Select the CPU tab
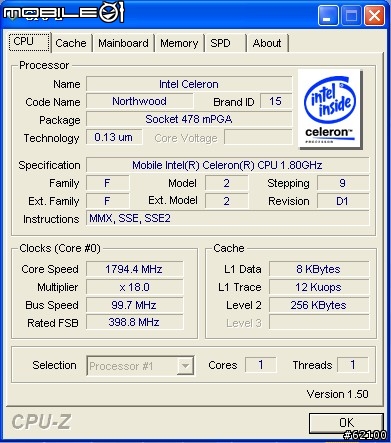Screen dimensions: 391x443 click(29, 42)
